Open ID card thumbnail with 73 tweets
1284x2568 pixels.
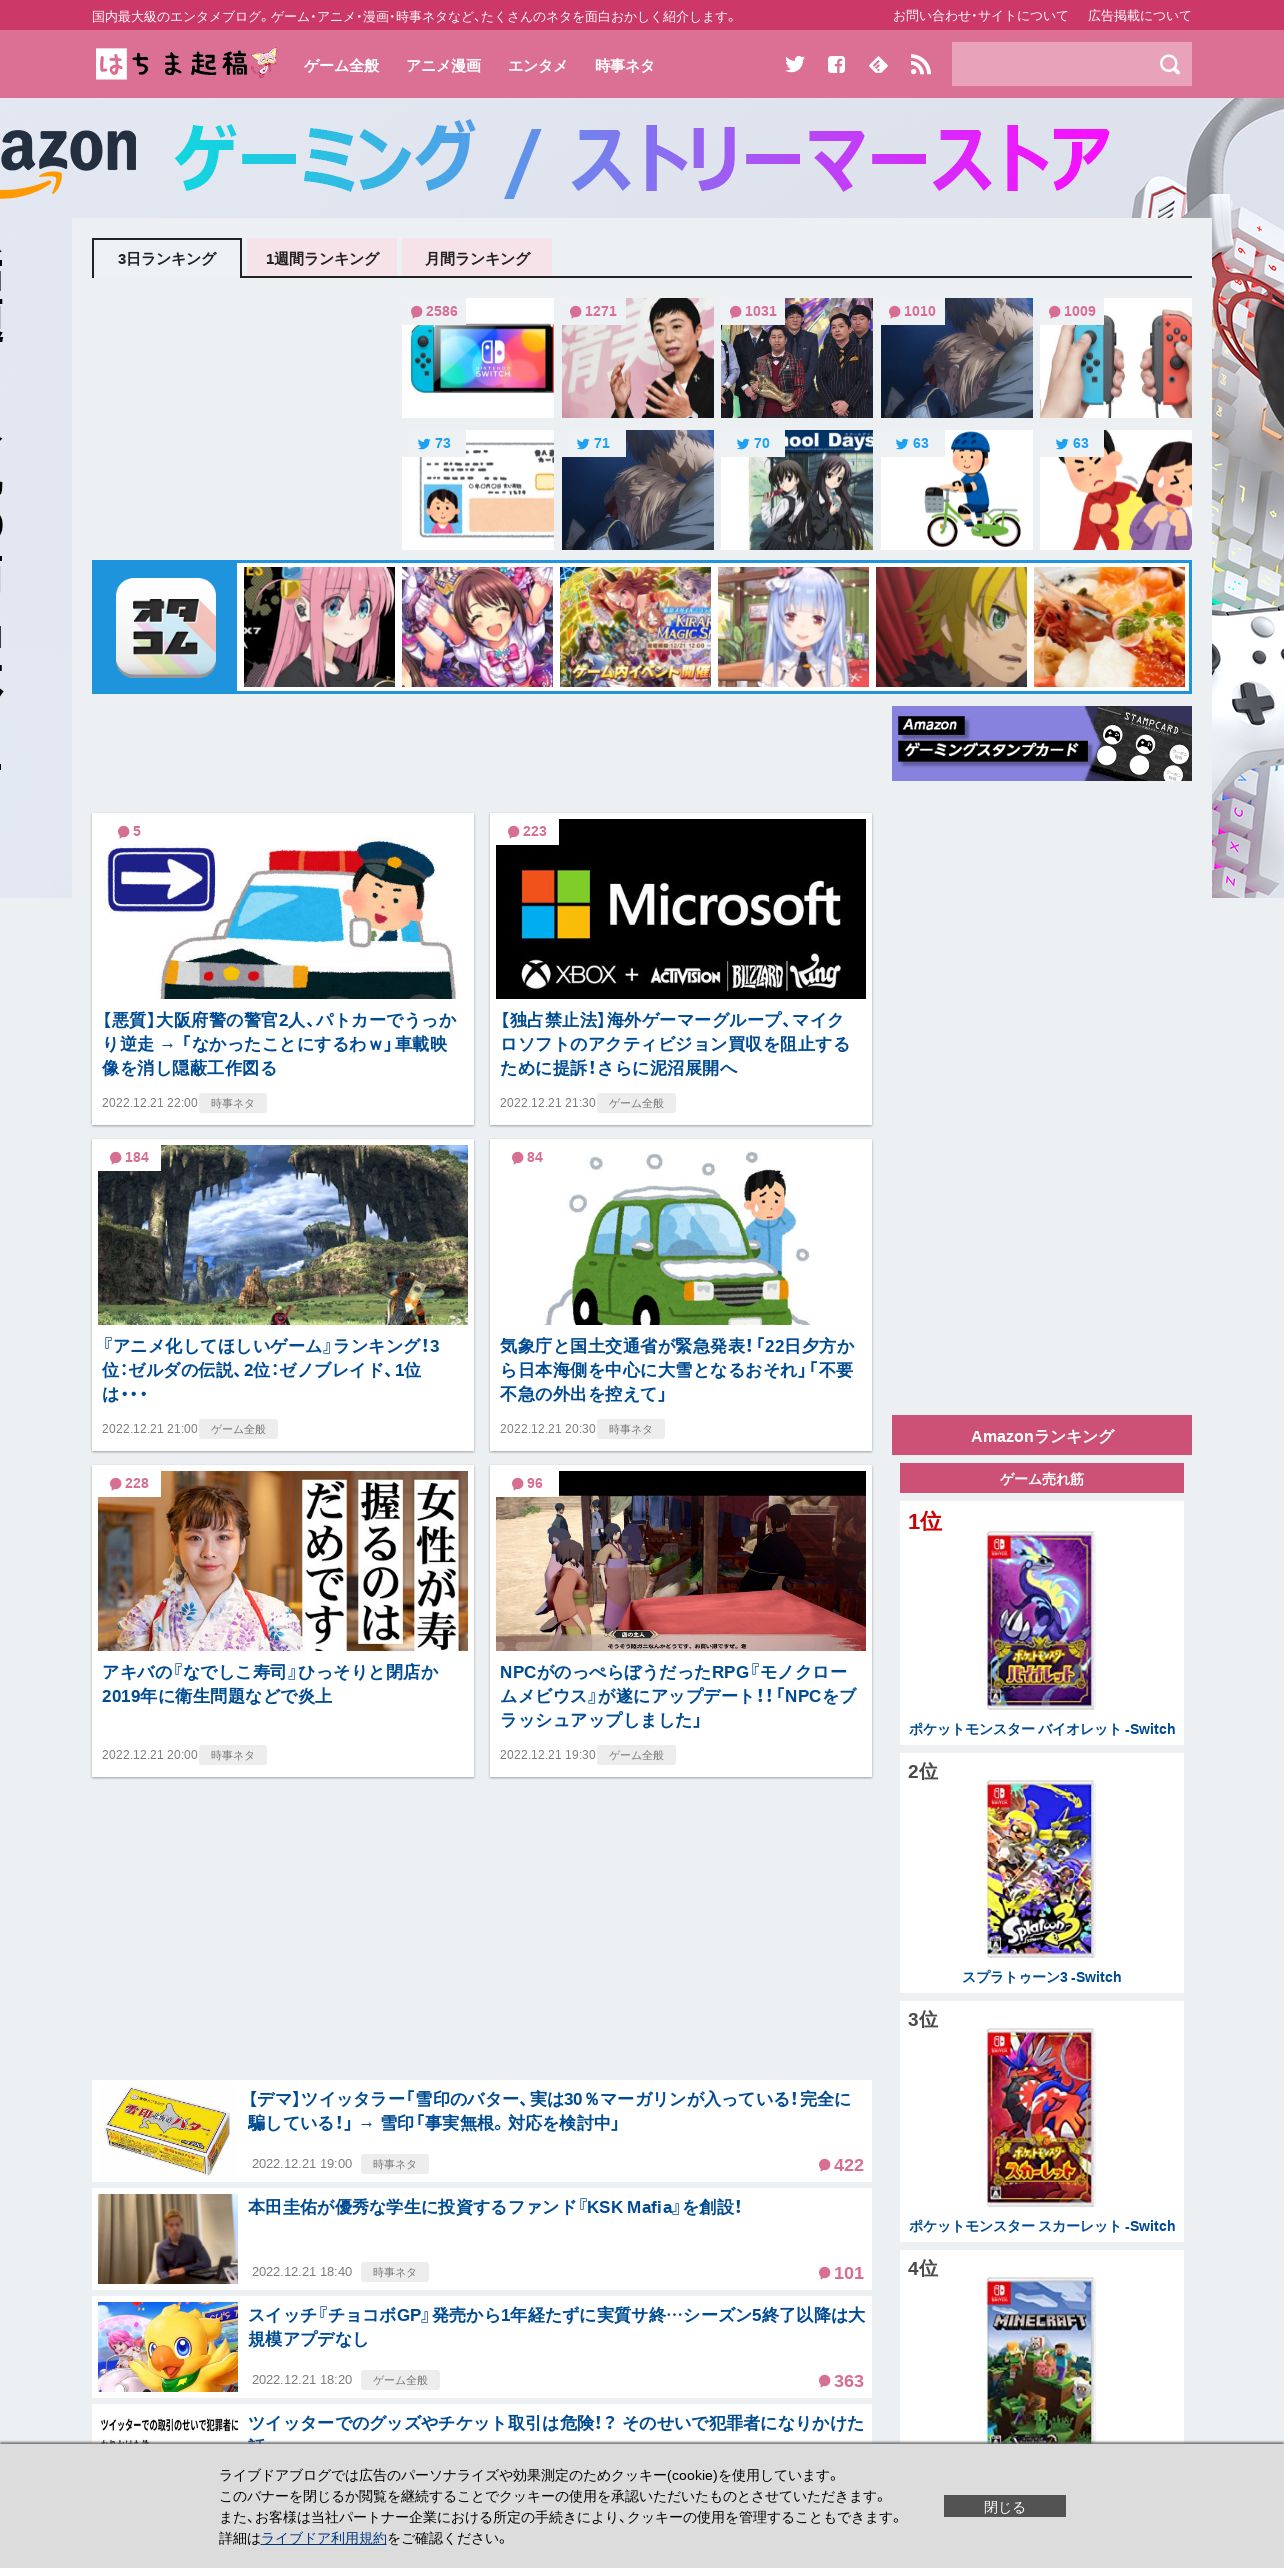pos(478,490)
